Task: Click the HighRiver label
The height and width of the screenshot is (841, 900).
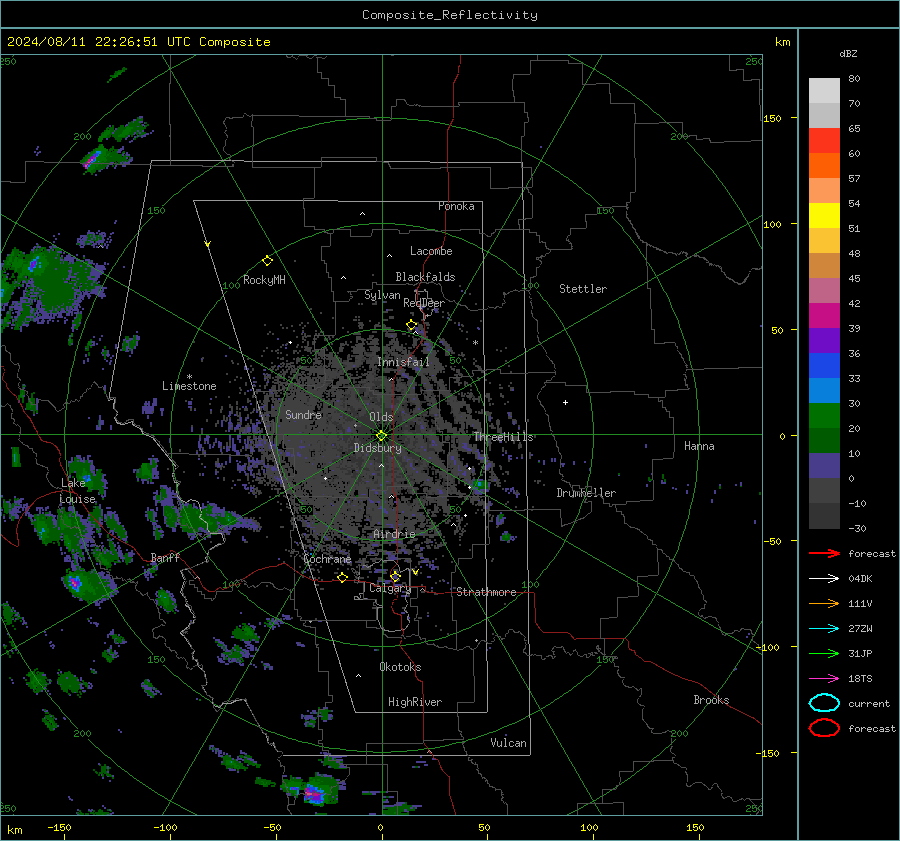Action: (415, 702)
